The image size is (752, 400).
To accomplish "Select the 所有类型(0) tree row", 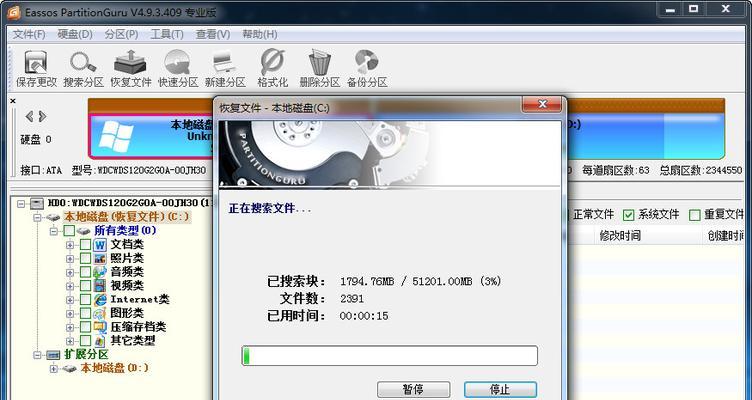I will coord(125,231).
